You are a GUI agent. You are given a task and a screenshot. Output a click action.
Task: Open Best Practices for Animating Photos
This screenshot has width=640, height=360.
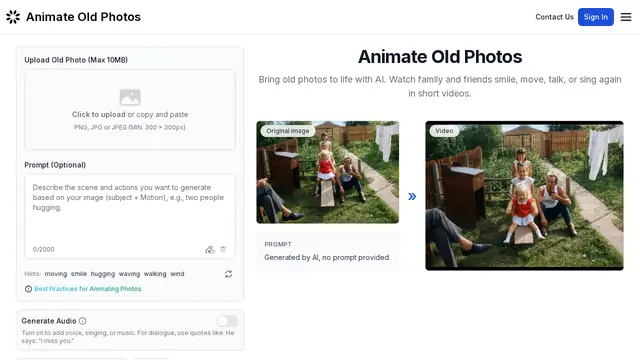tap(88, 289)
